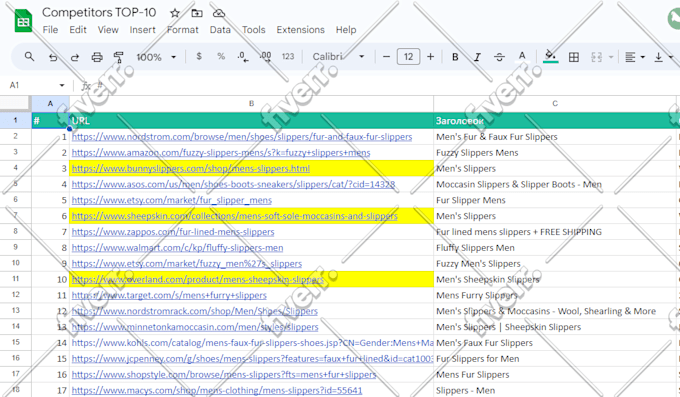Decrease the font size

pos(386,57)
